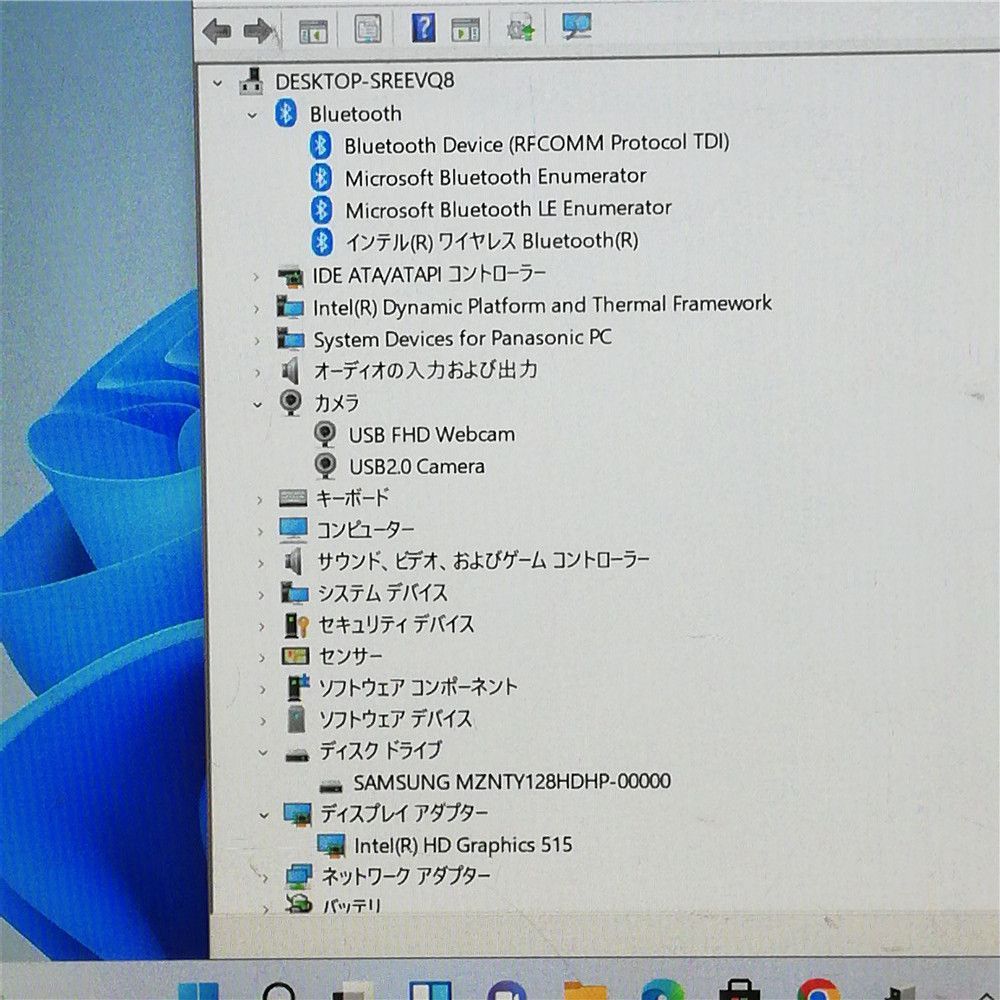Collapse the ディスプレイ アダプター category
The image size is (1000, 1000).
(264, 815)
